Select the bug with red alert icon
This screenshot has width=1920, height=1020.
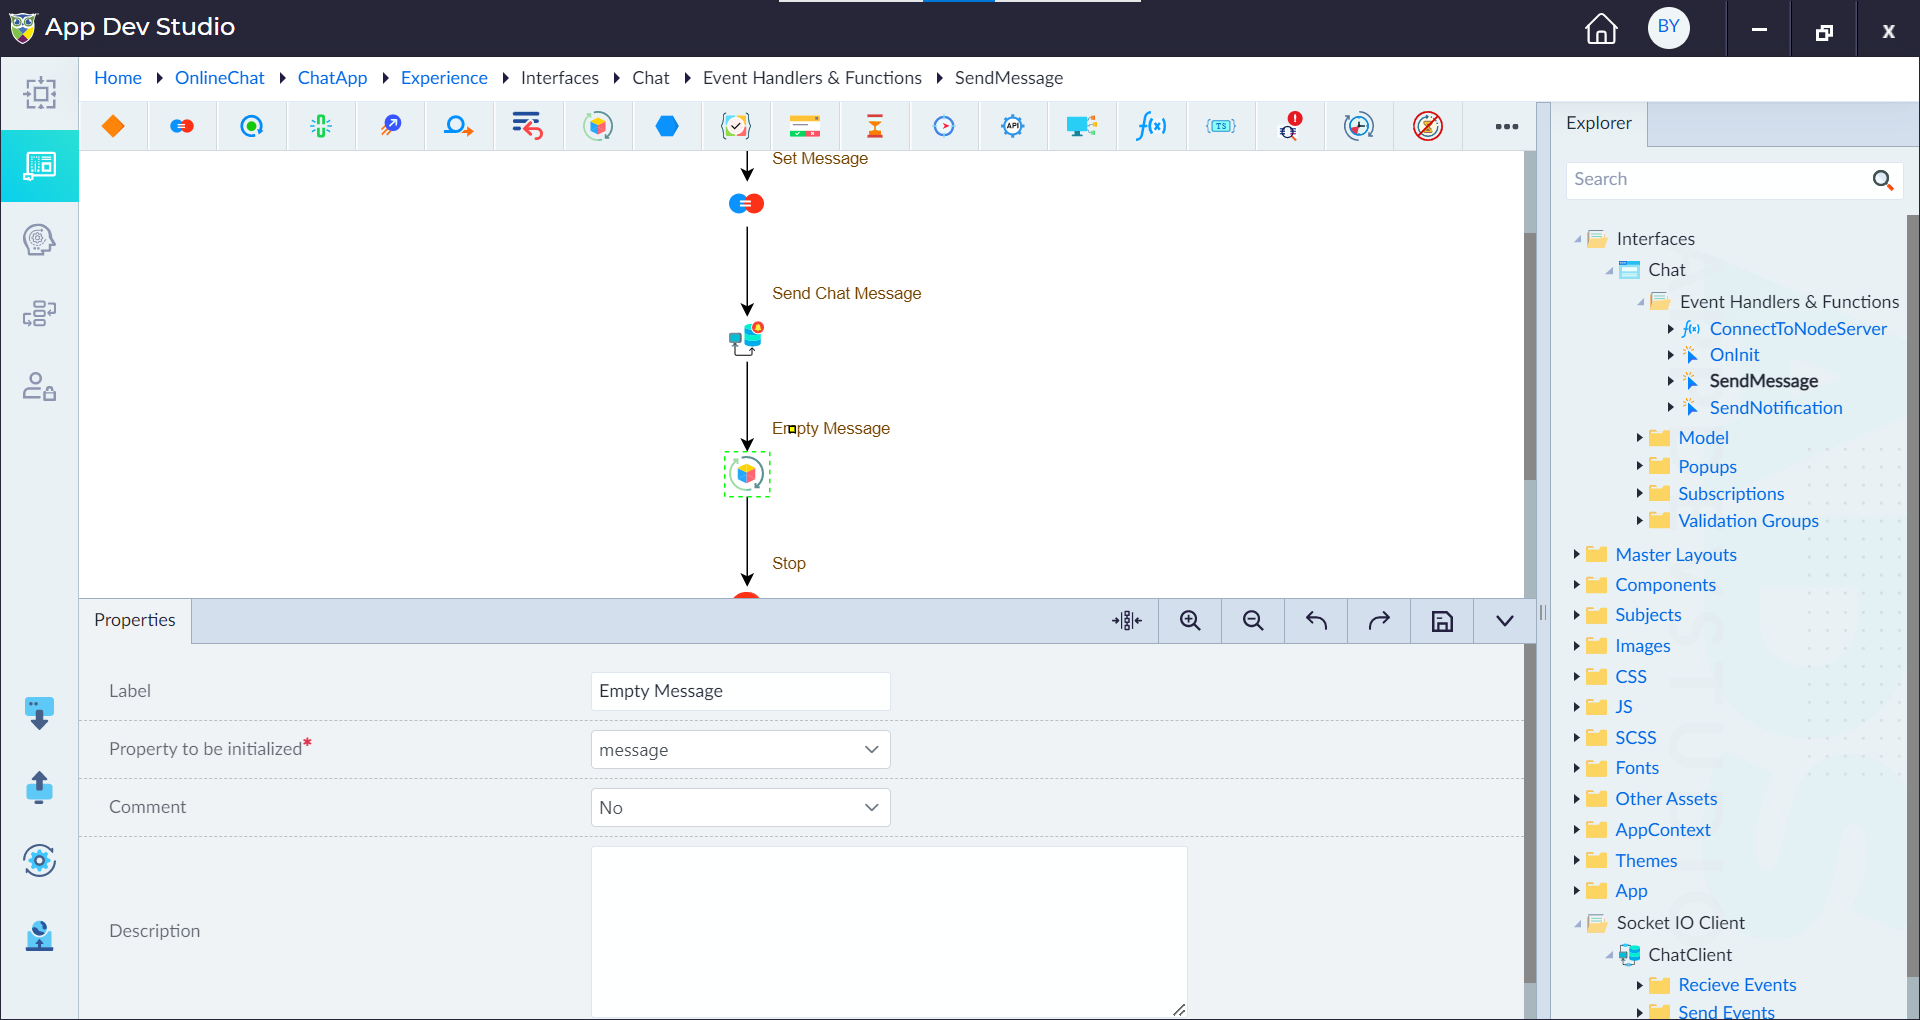coord(1290,126)
